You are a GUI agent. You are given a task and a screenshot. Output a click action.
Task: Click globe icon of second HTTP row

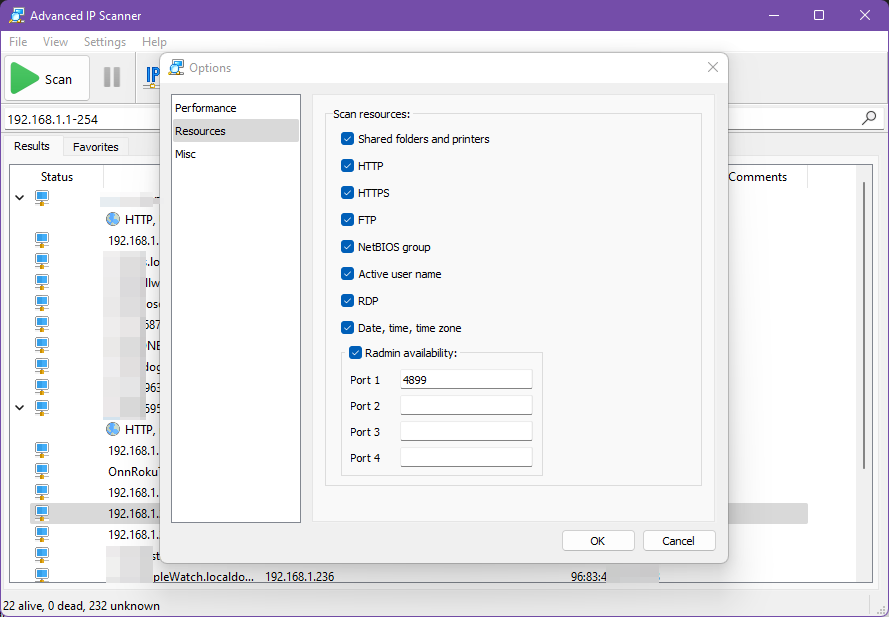113,429
